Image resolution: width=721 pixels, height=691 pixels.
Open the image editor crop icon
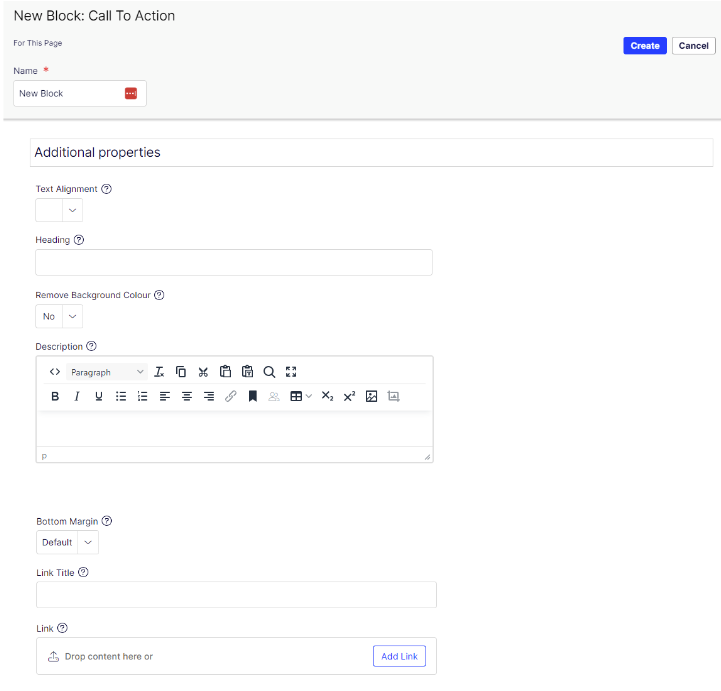pos(394,396)
